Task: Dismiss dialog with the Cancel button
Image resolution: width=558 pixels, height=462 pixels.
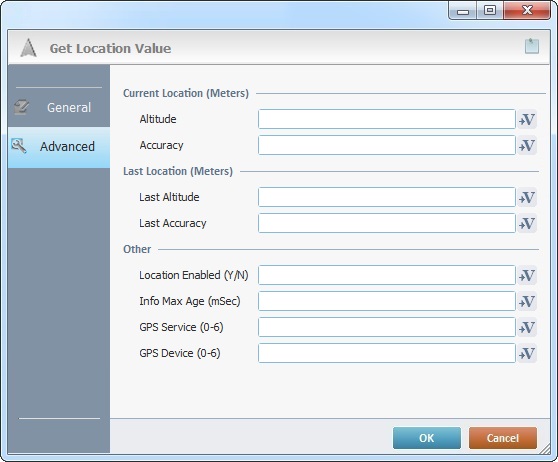Action: (x=502, y=438)
